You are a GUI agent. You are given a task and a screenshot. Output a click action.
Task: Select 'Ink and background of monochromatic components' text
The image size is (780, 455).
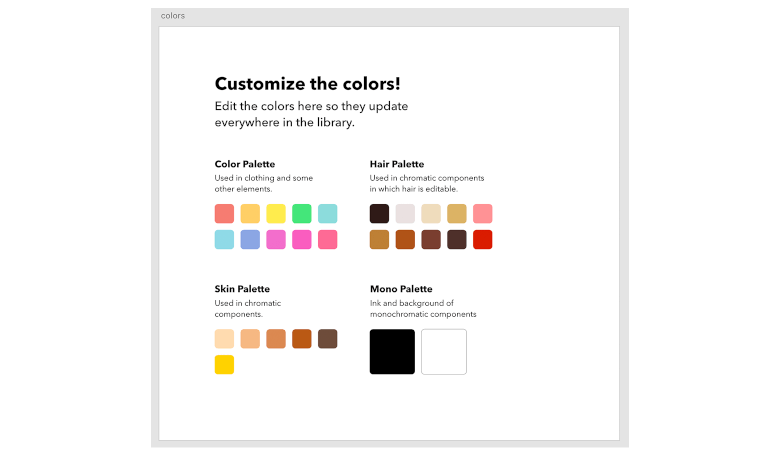423,309
